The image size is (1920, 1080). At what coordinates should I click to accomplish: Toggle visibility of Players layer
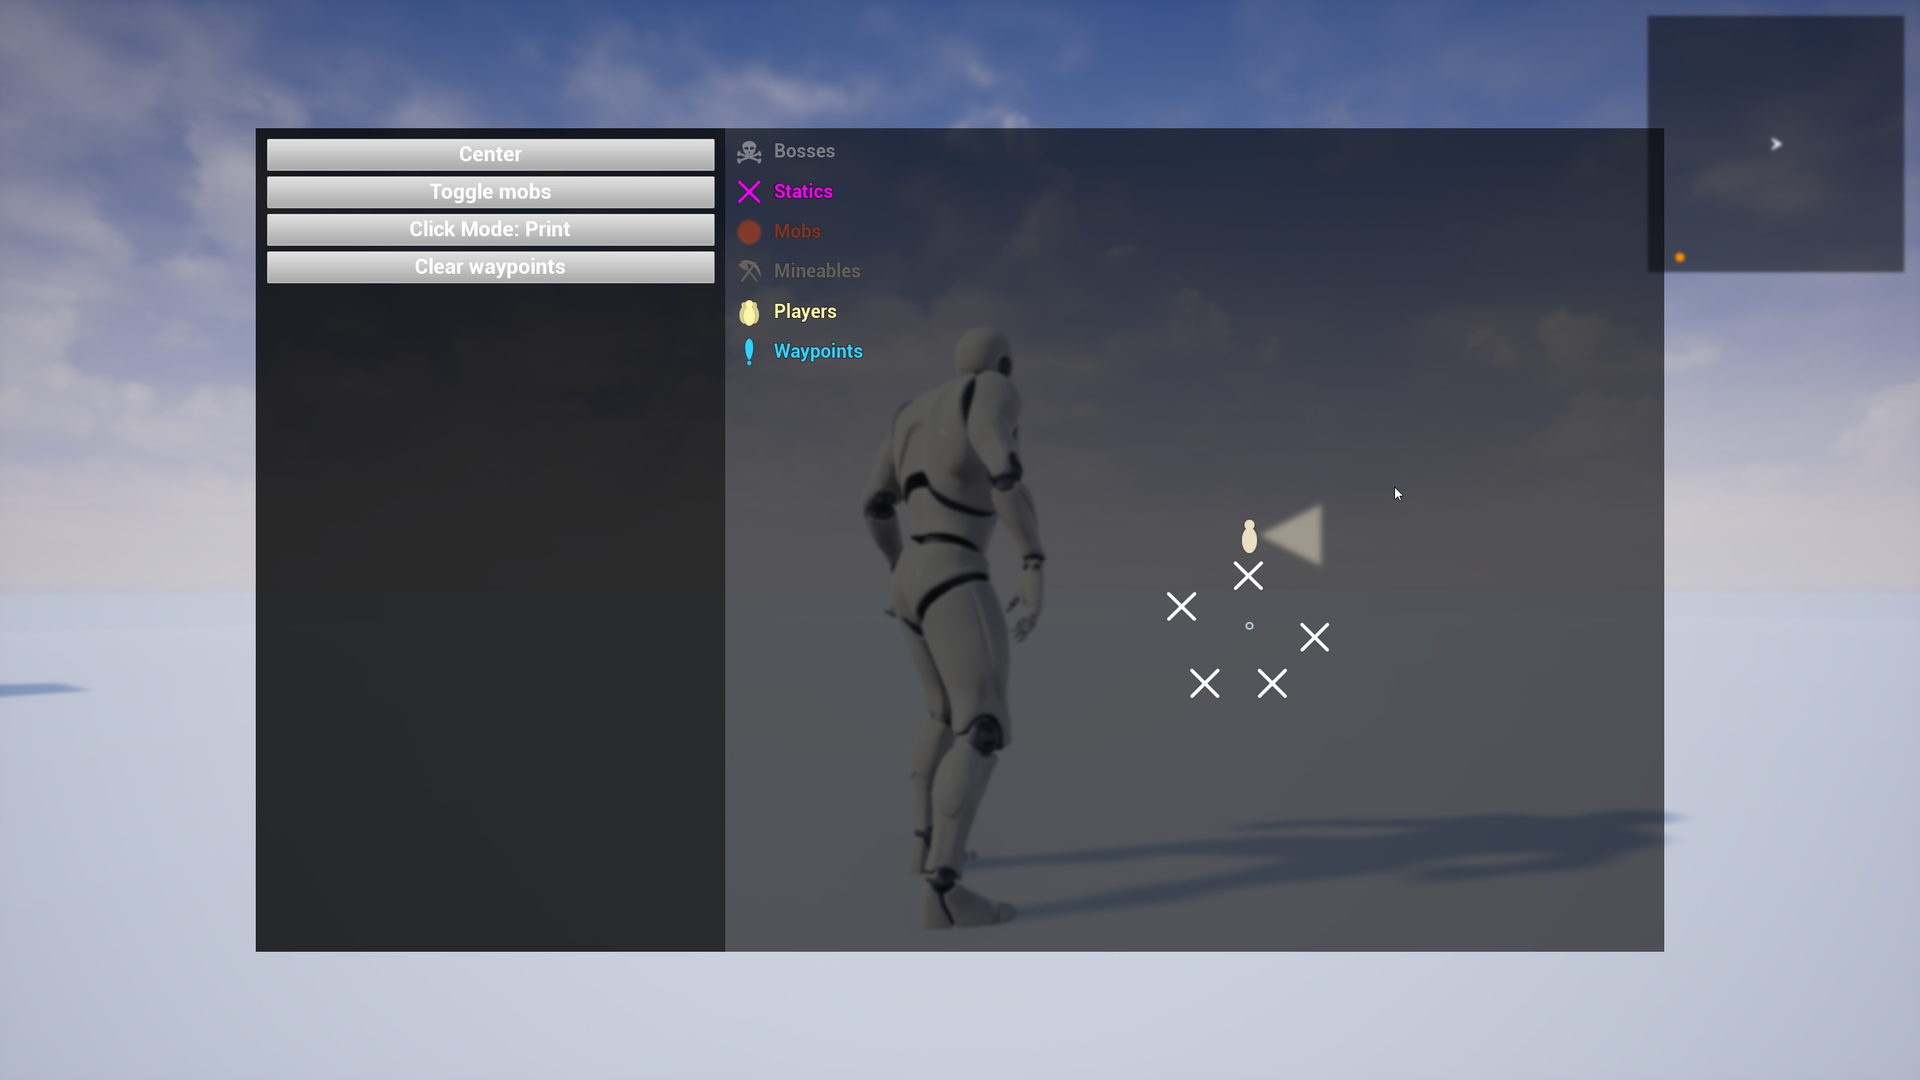pyautogui.click(x=804, y=310)
